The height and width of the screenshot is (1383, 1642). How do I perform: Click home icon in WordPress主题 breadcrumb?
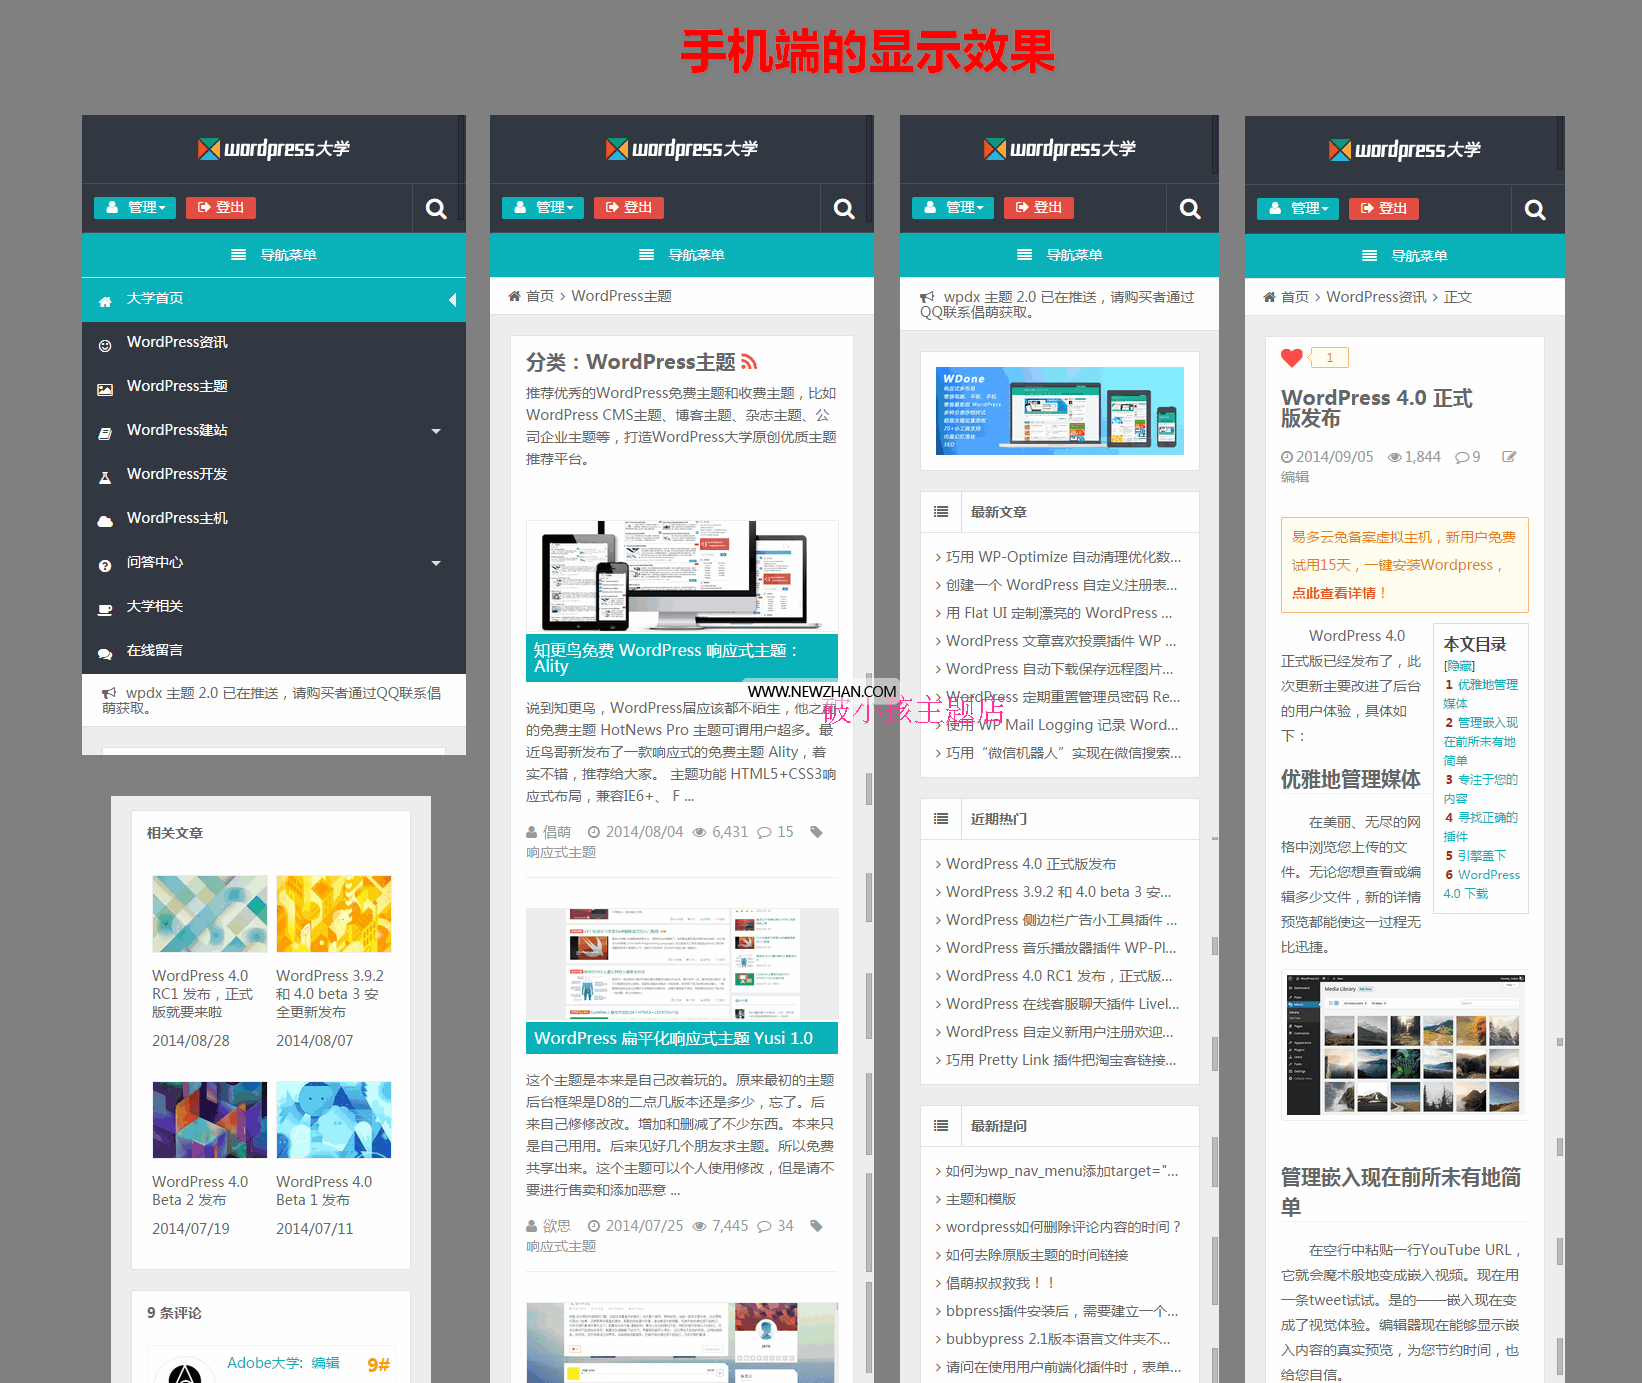click(514, 296)
